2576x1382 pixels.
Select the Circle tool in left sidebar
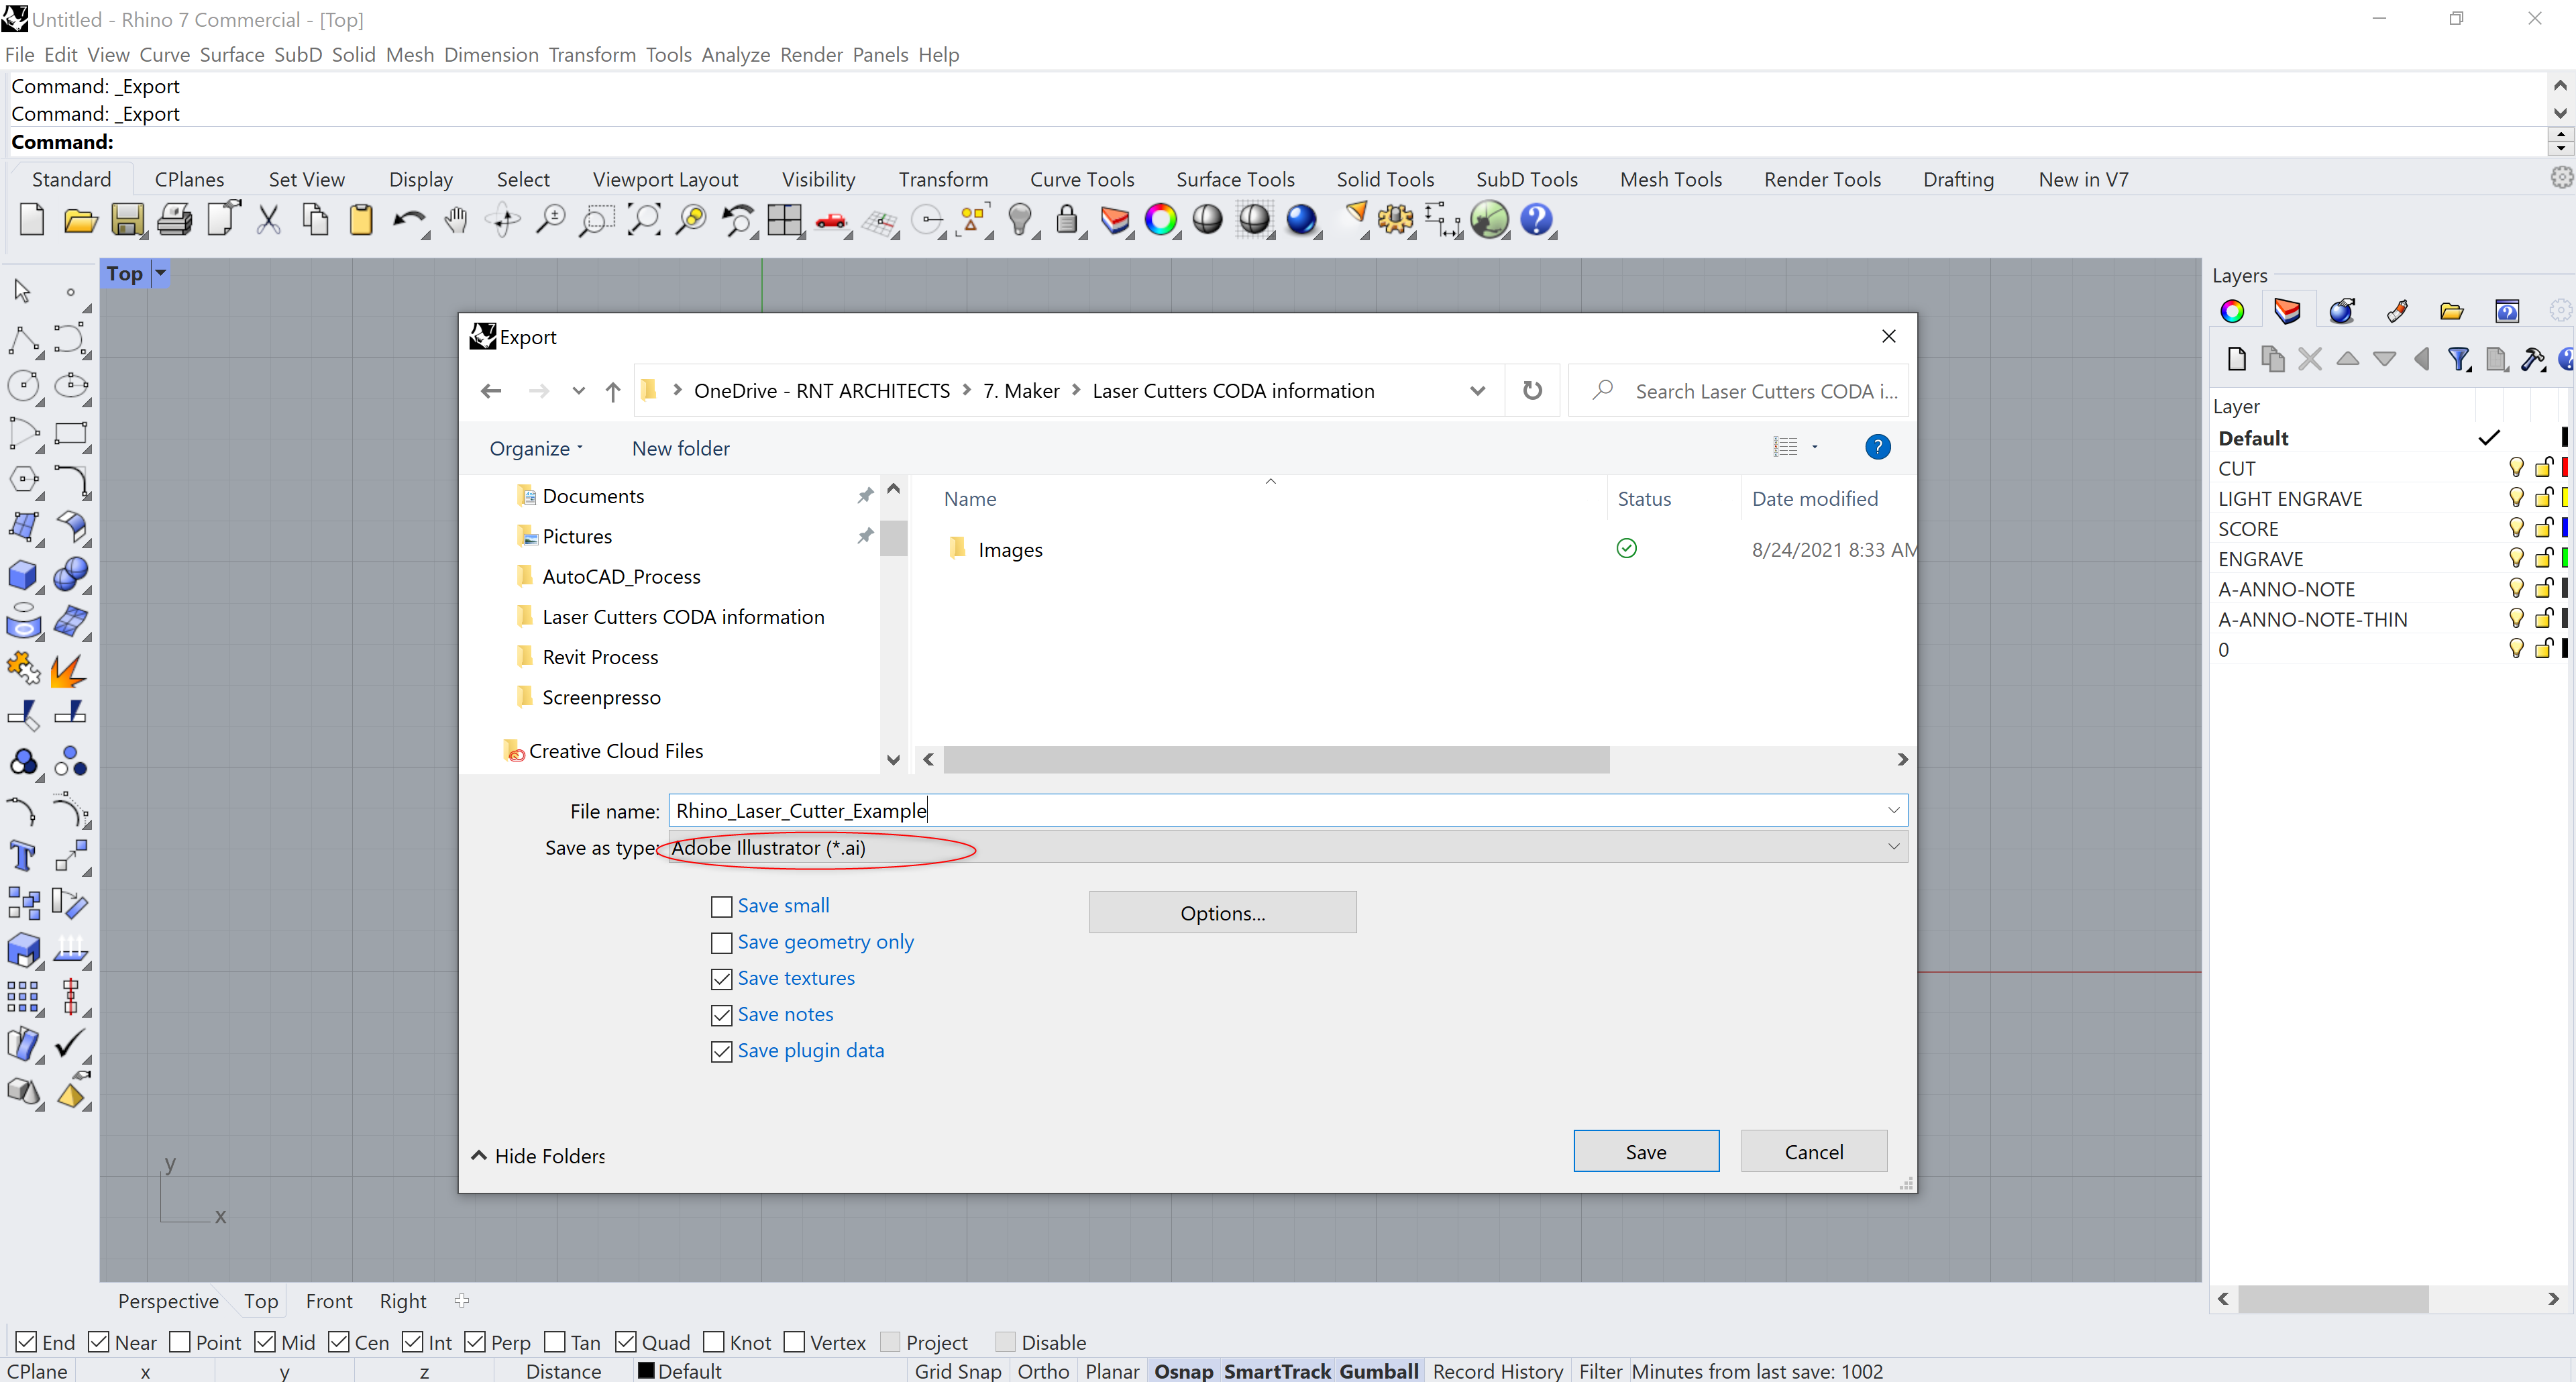[23, 386]
